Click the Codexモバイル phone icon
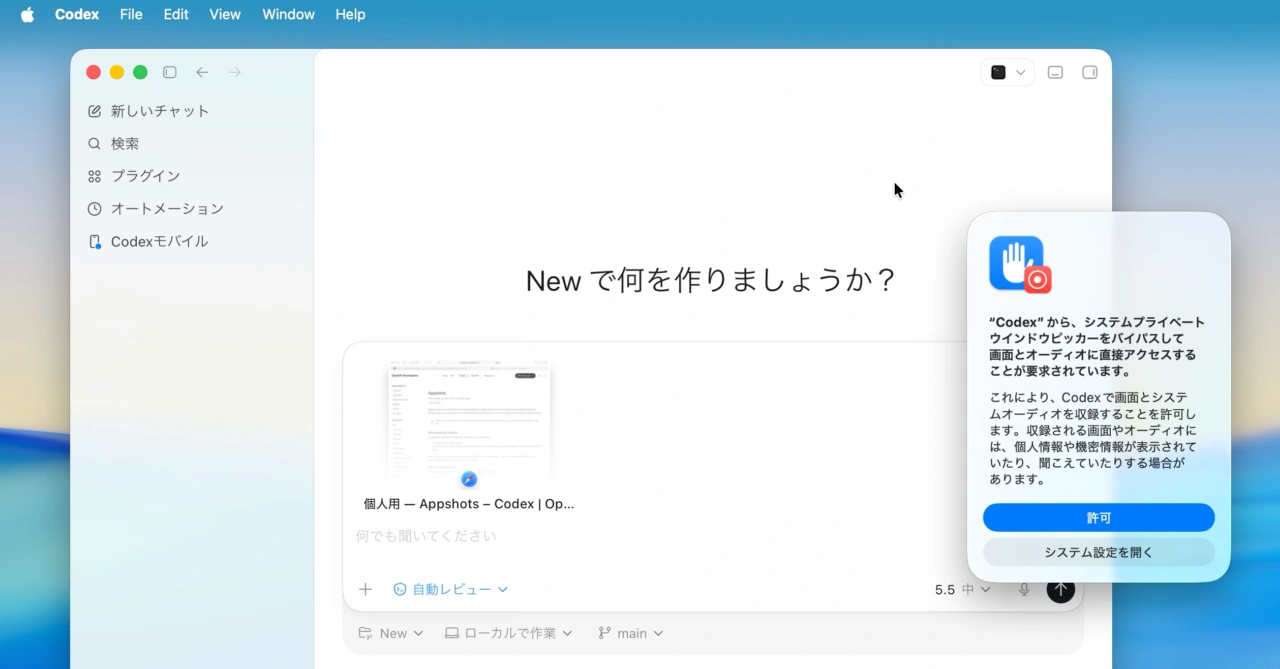Screen dimensions: 1280x669 (x=94, y=242)
